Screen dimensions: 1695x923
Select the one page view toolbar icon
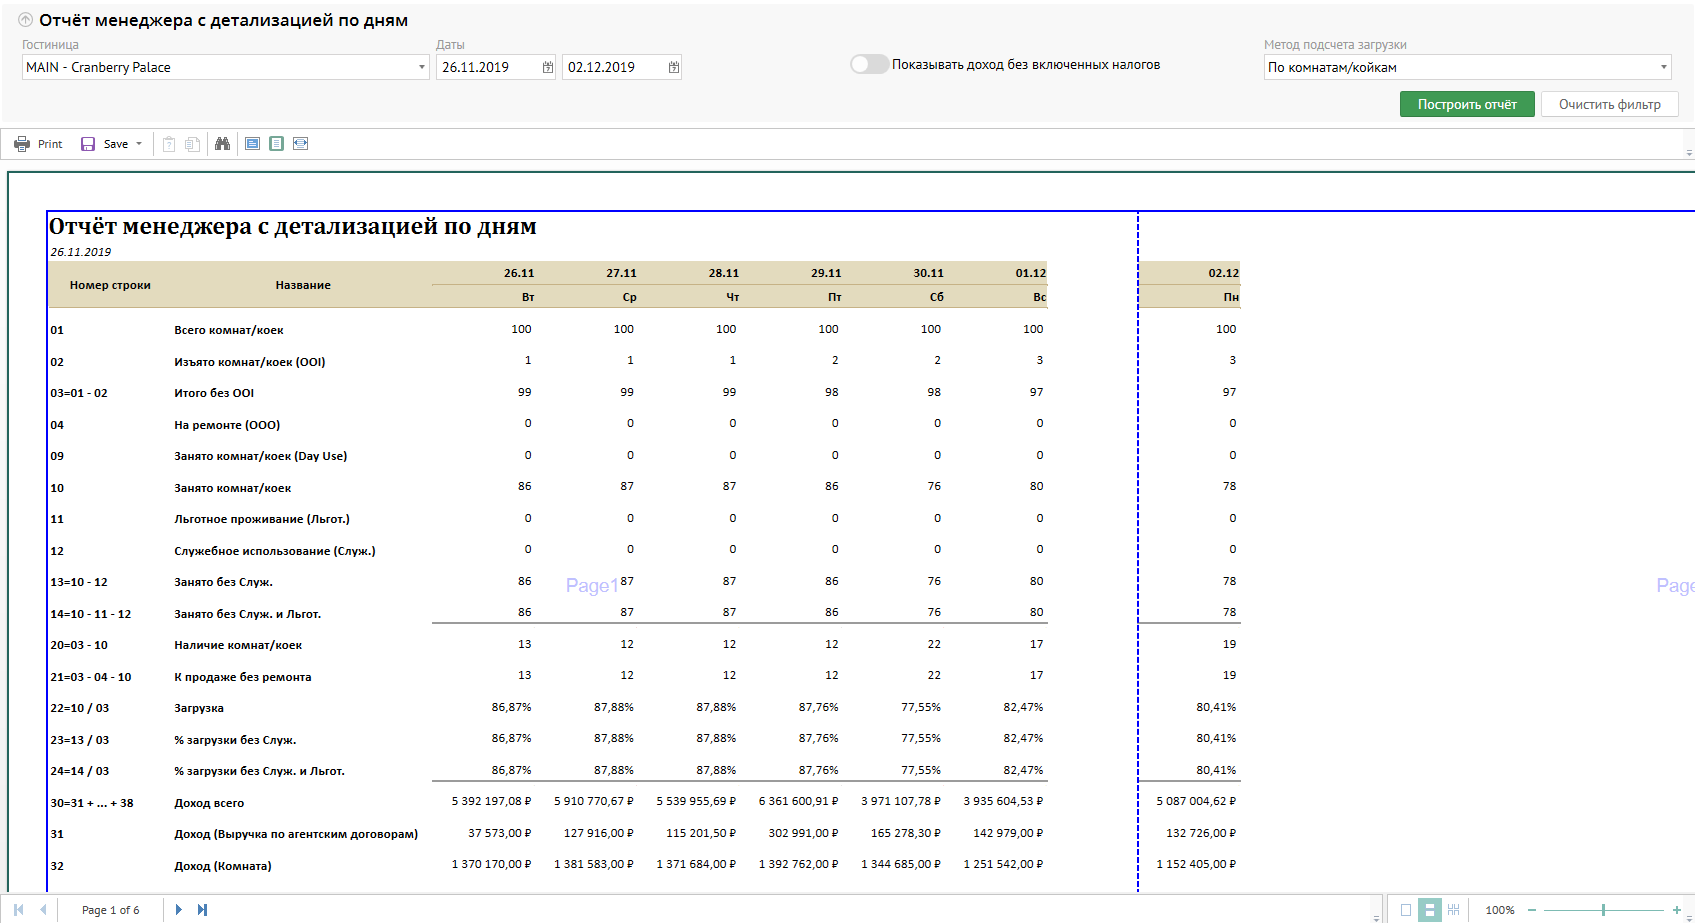(x=276, y=144)
